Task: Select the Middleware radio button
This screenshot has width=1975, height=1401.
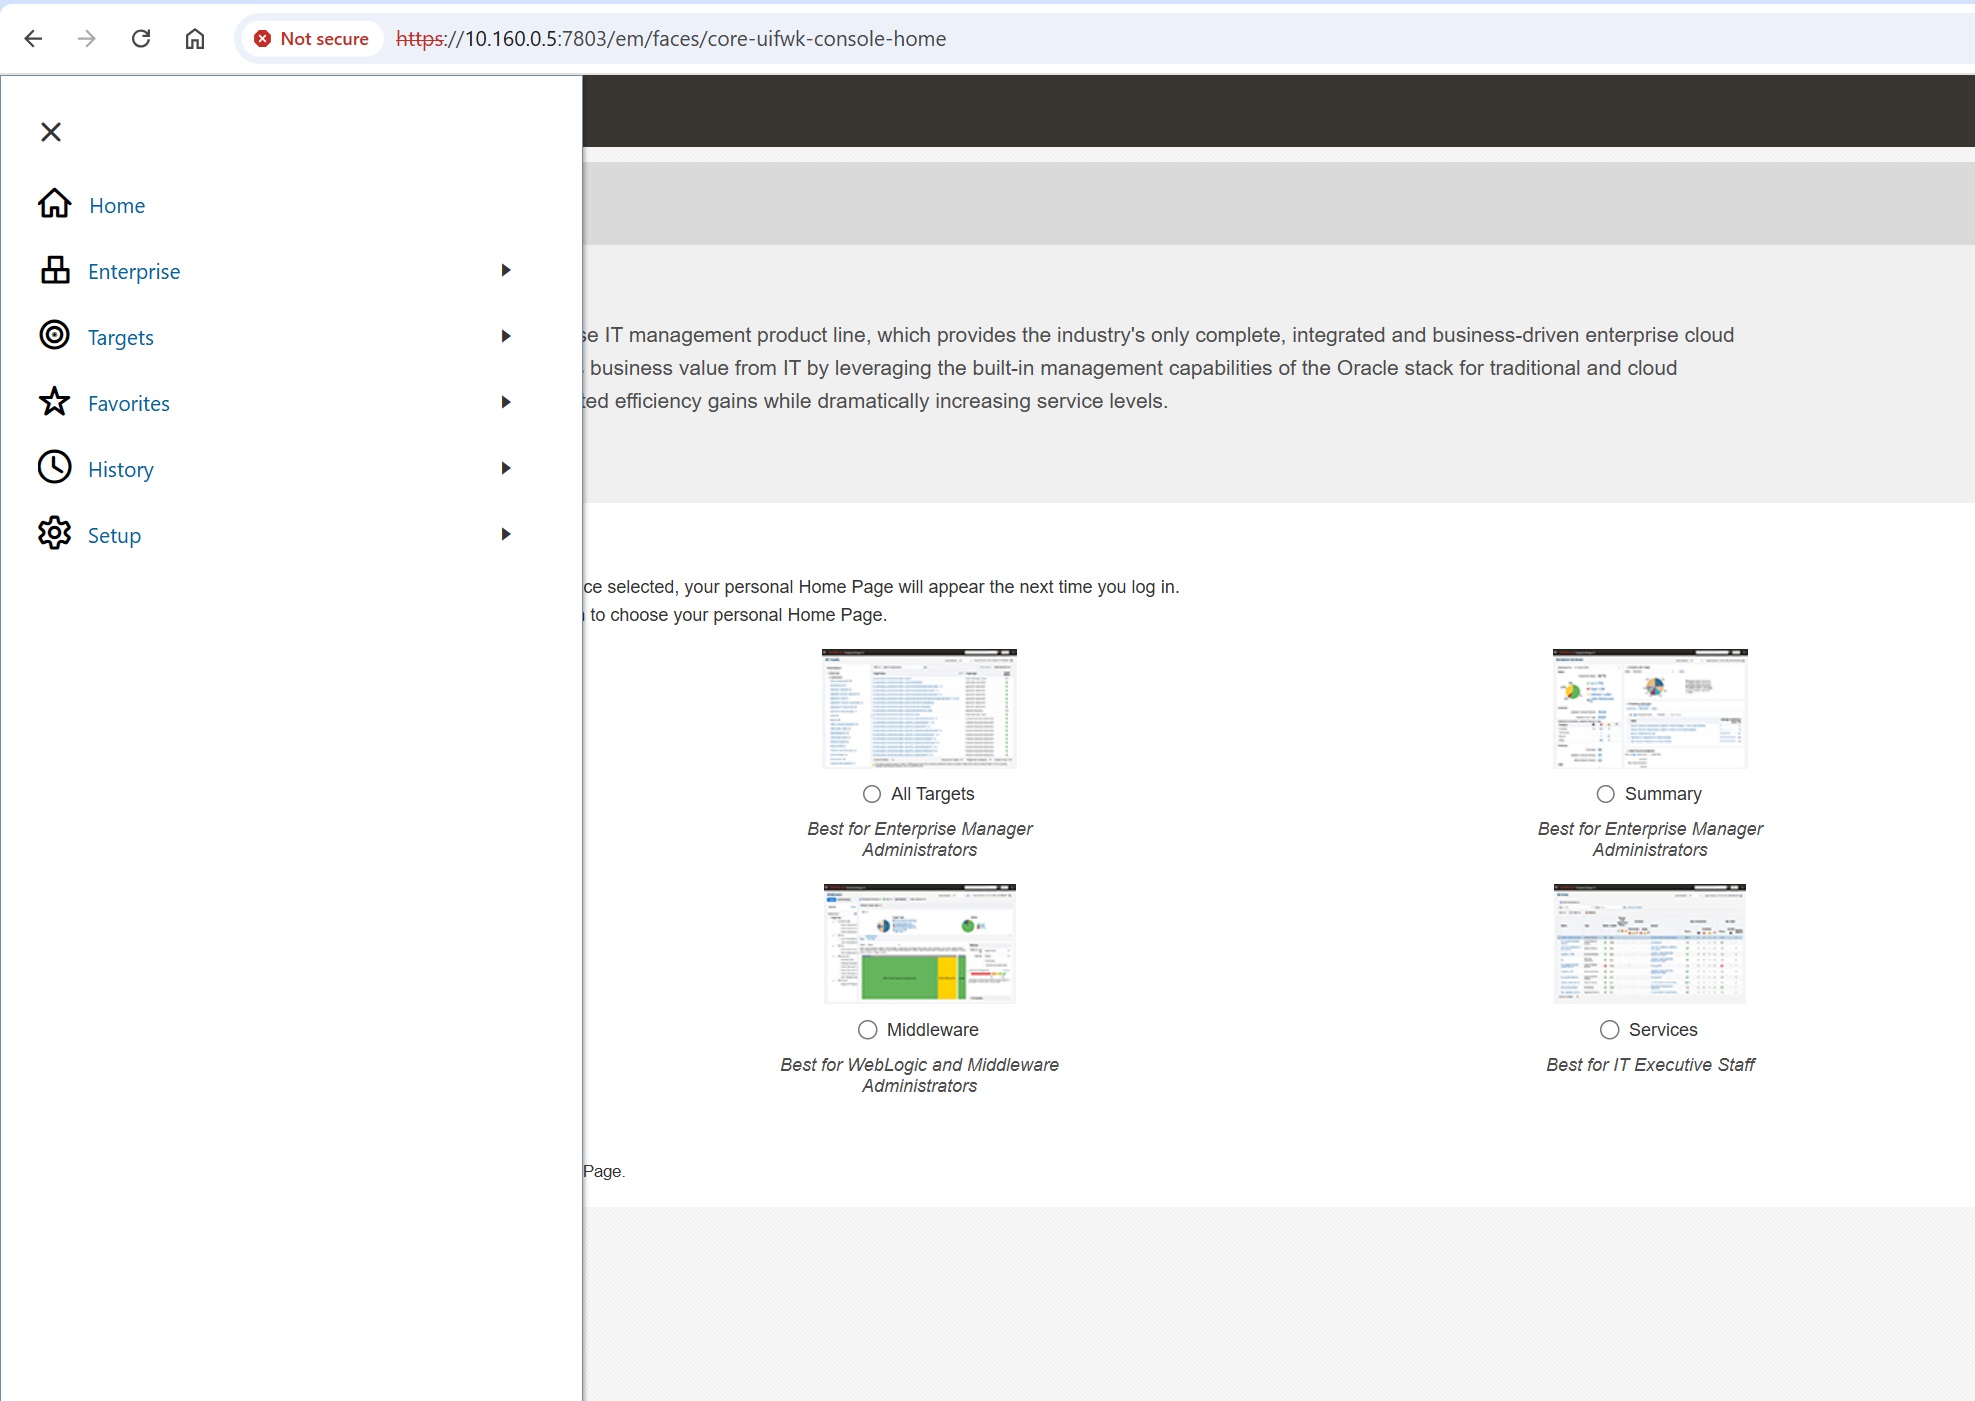Action: point(868,1030)
